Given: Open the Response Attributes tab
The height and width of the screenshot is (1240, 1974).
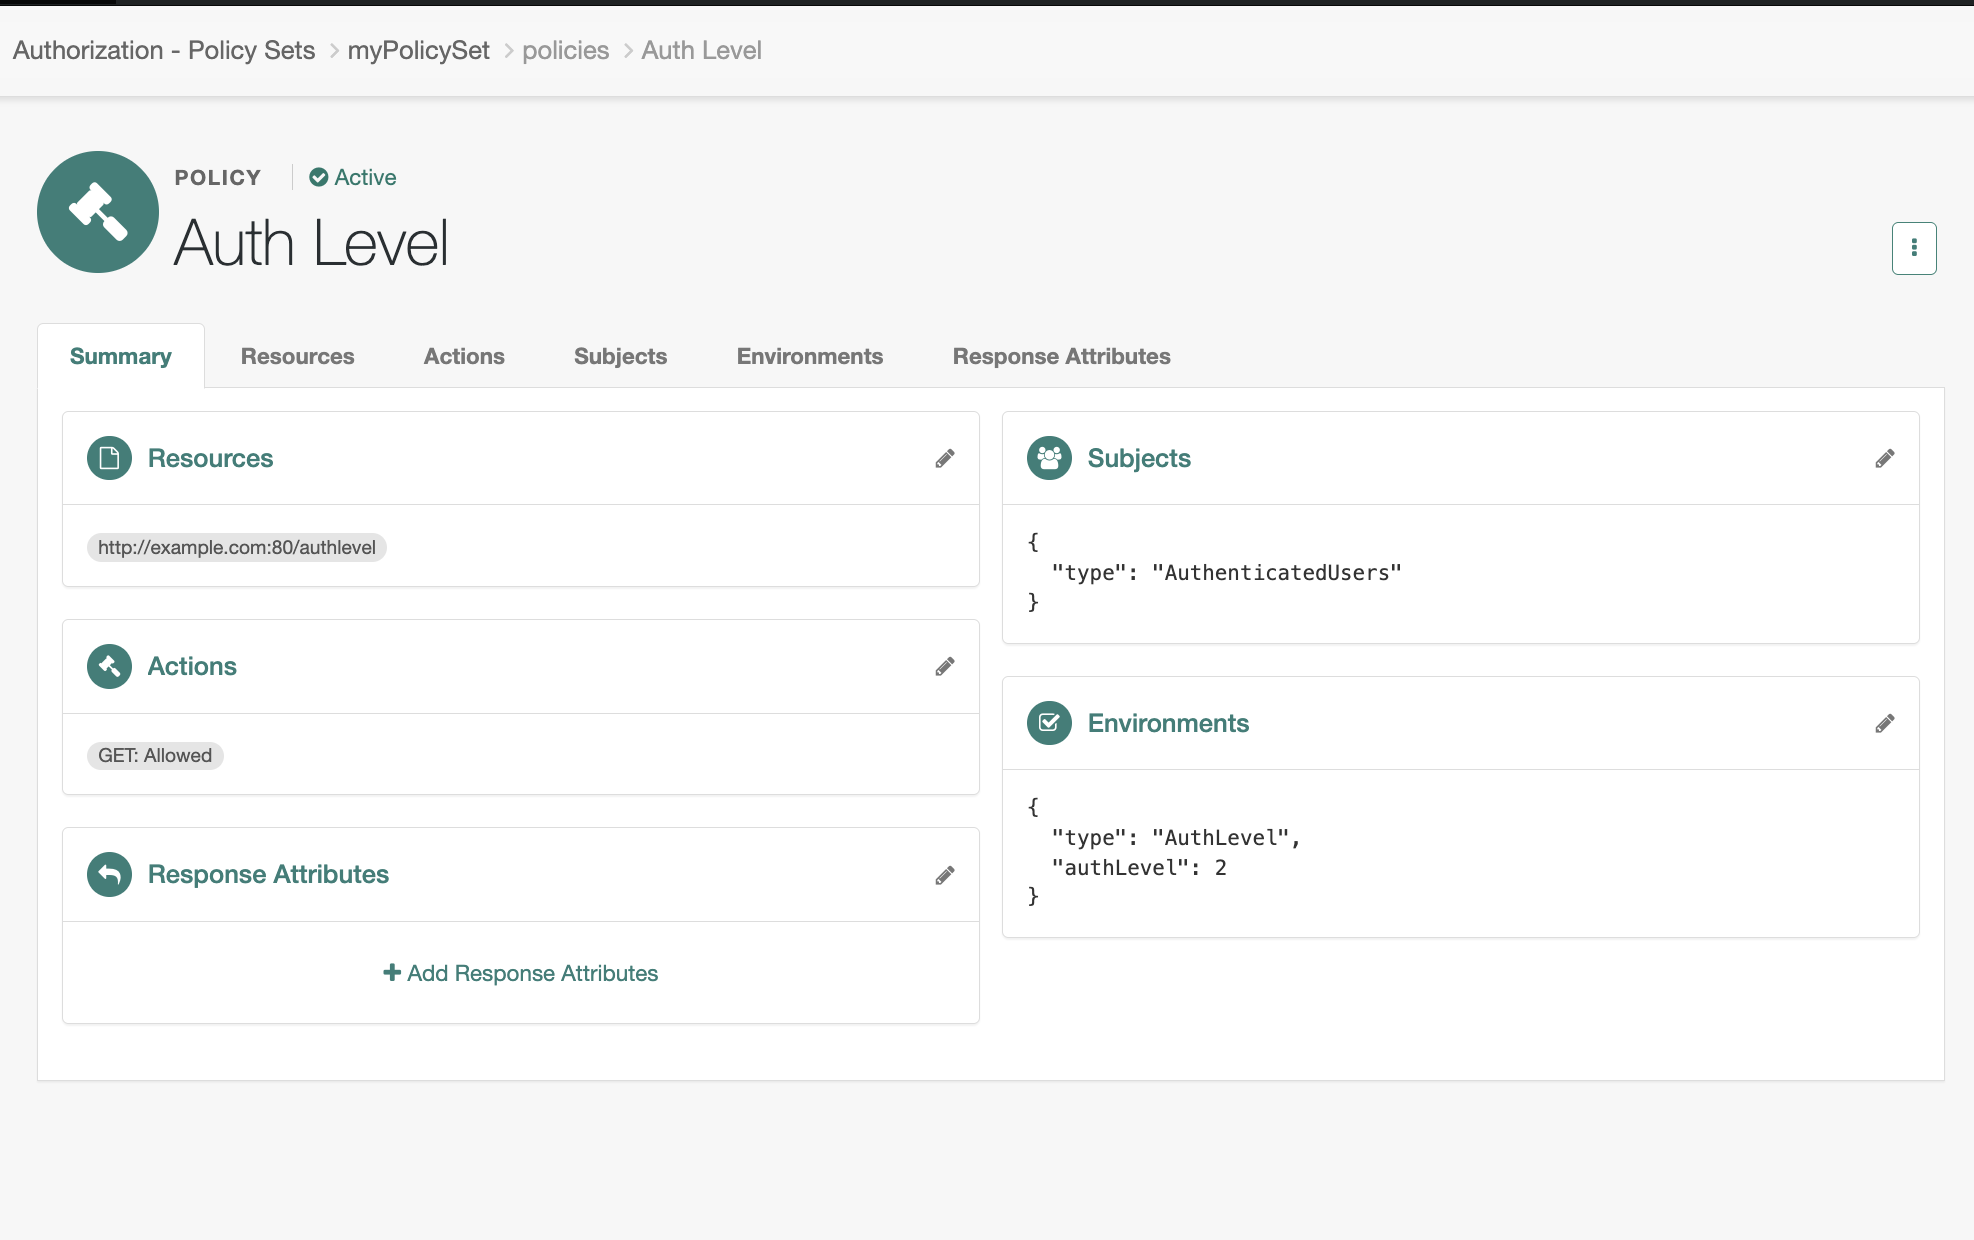Looking at the screenshot, I should (1061, 356).
